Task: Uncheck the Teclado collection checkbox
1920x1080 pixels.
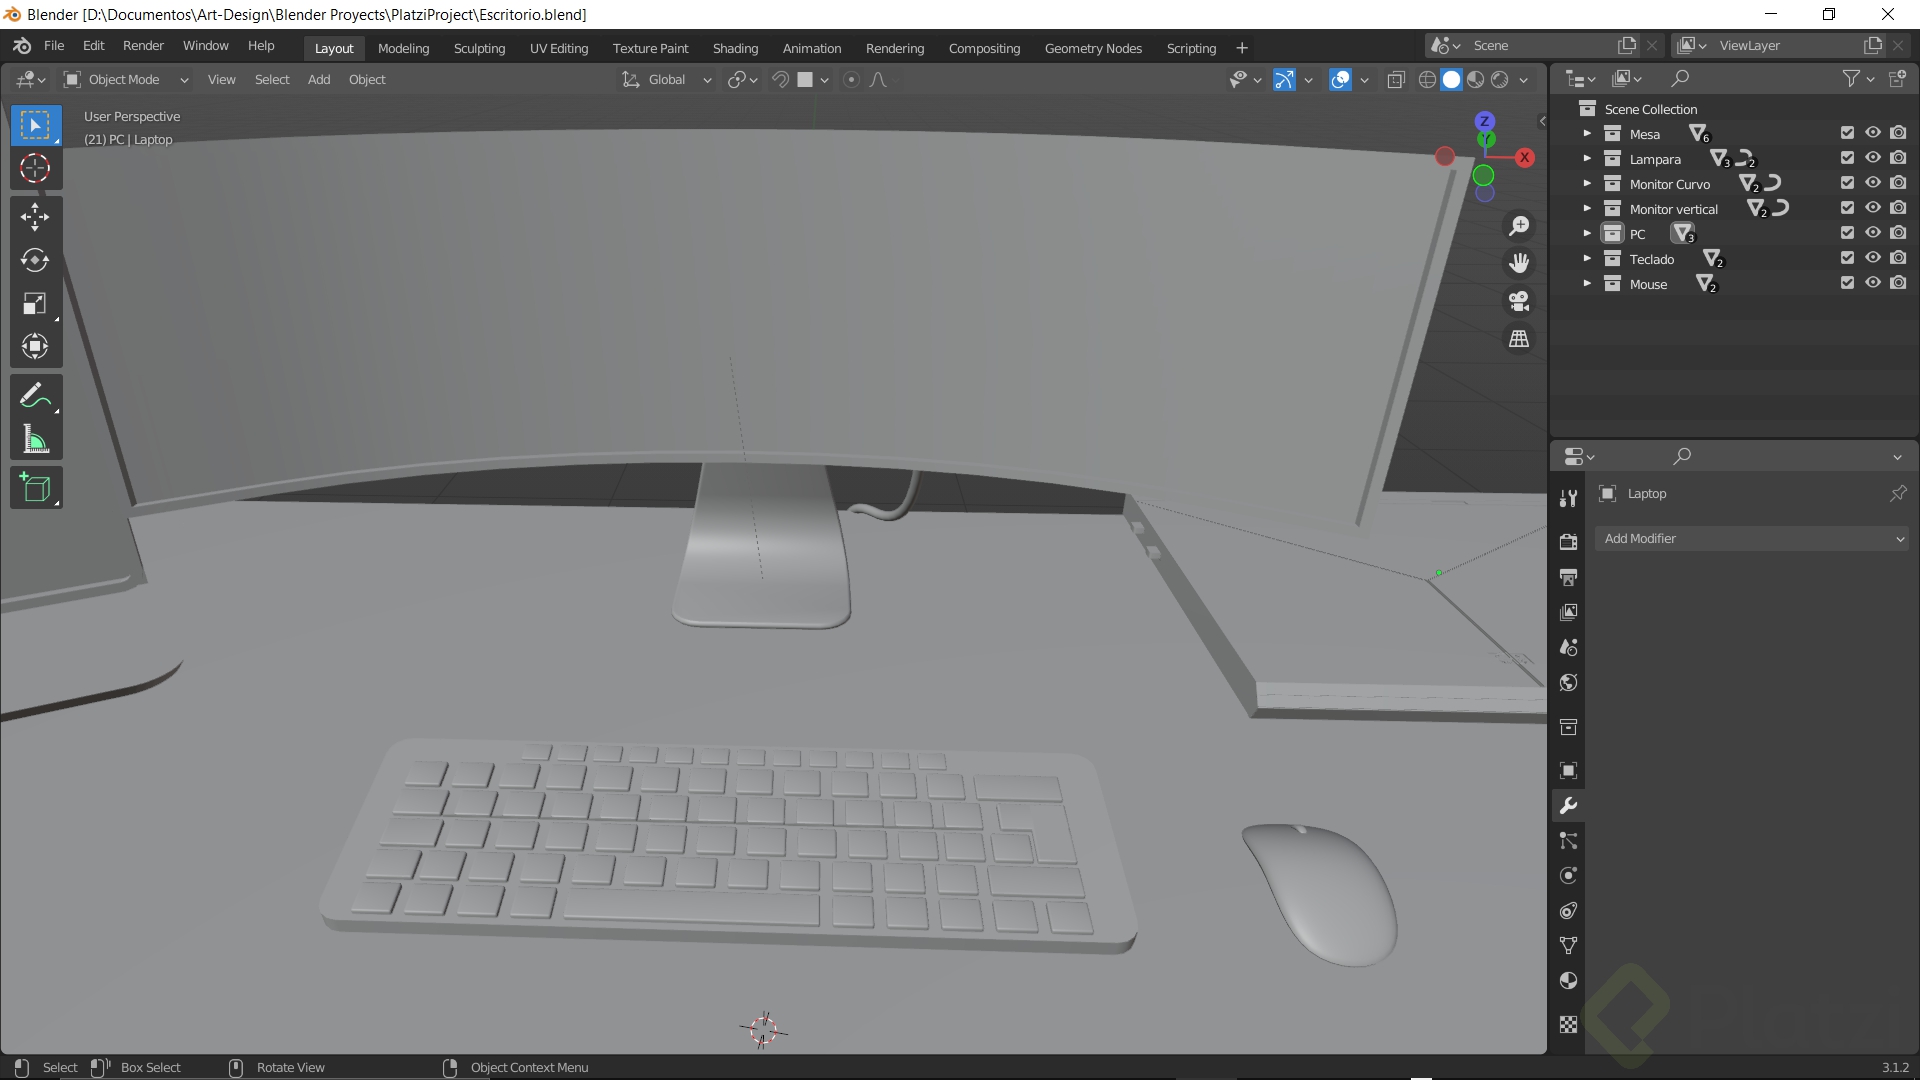Action: [x=1847, y=258]
